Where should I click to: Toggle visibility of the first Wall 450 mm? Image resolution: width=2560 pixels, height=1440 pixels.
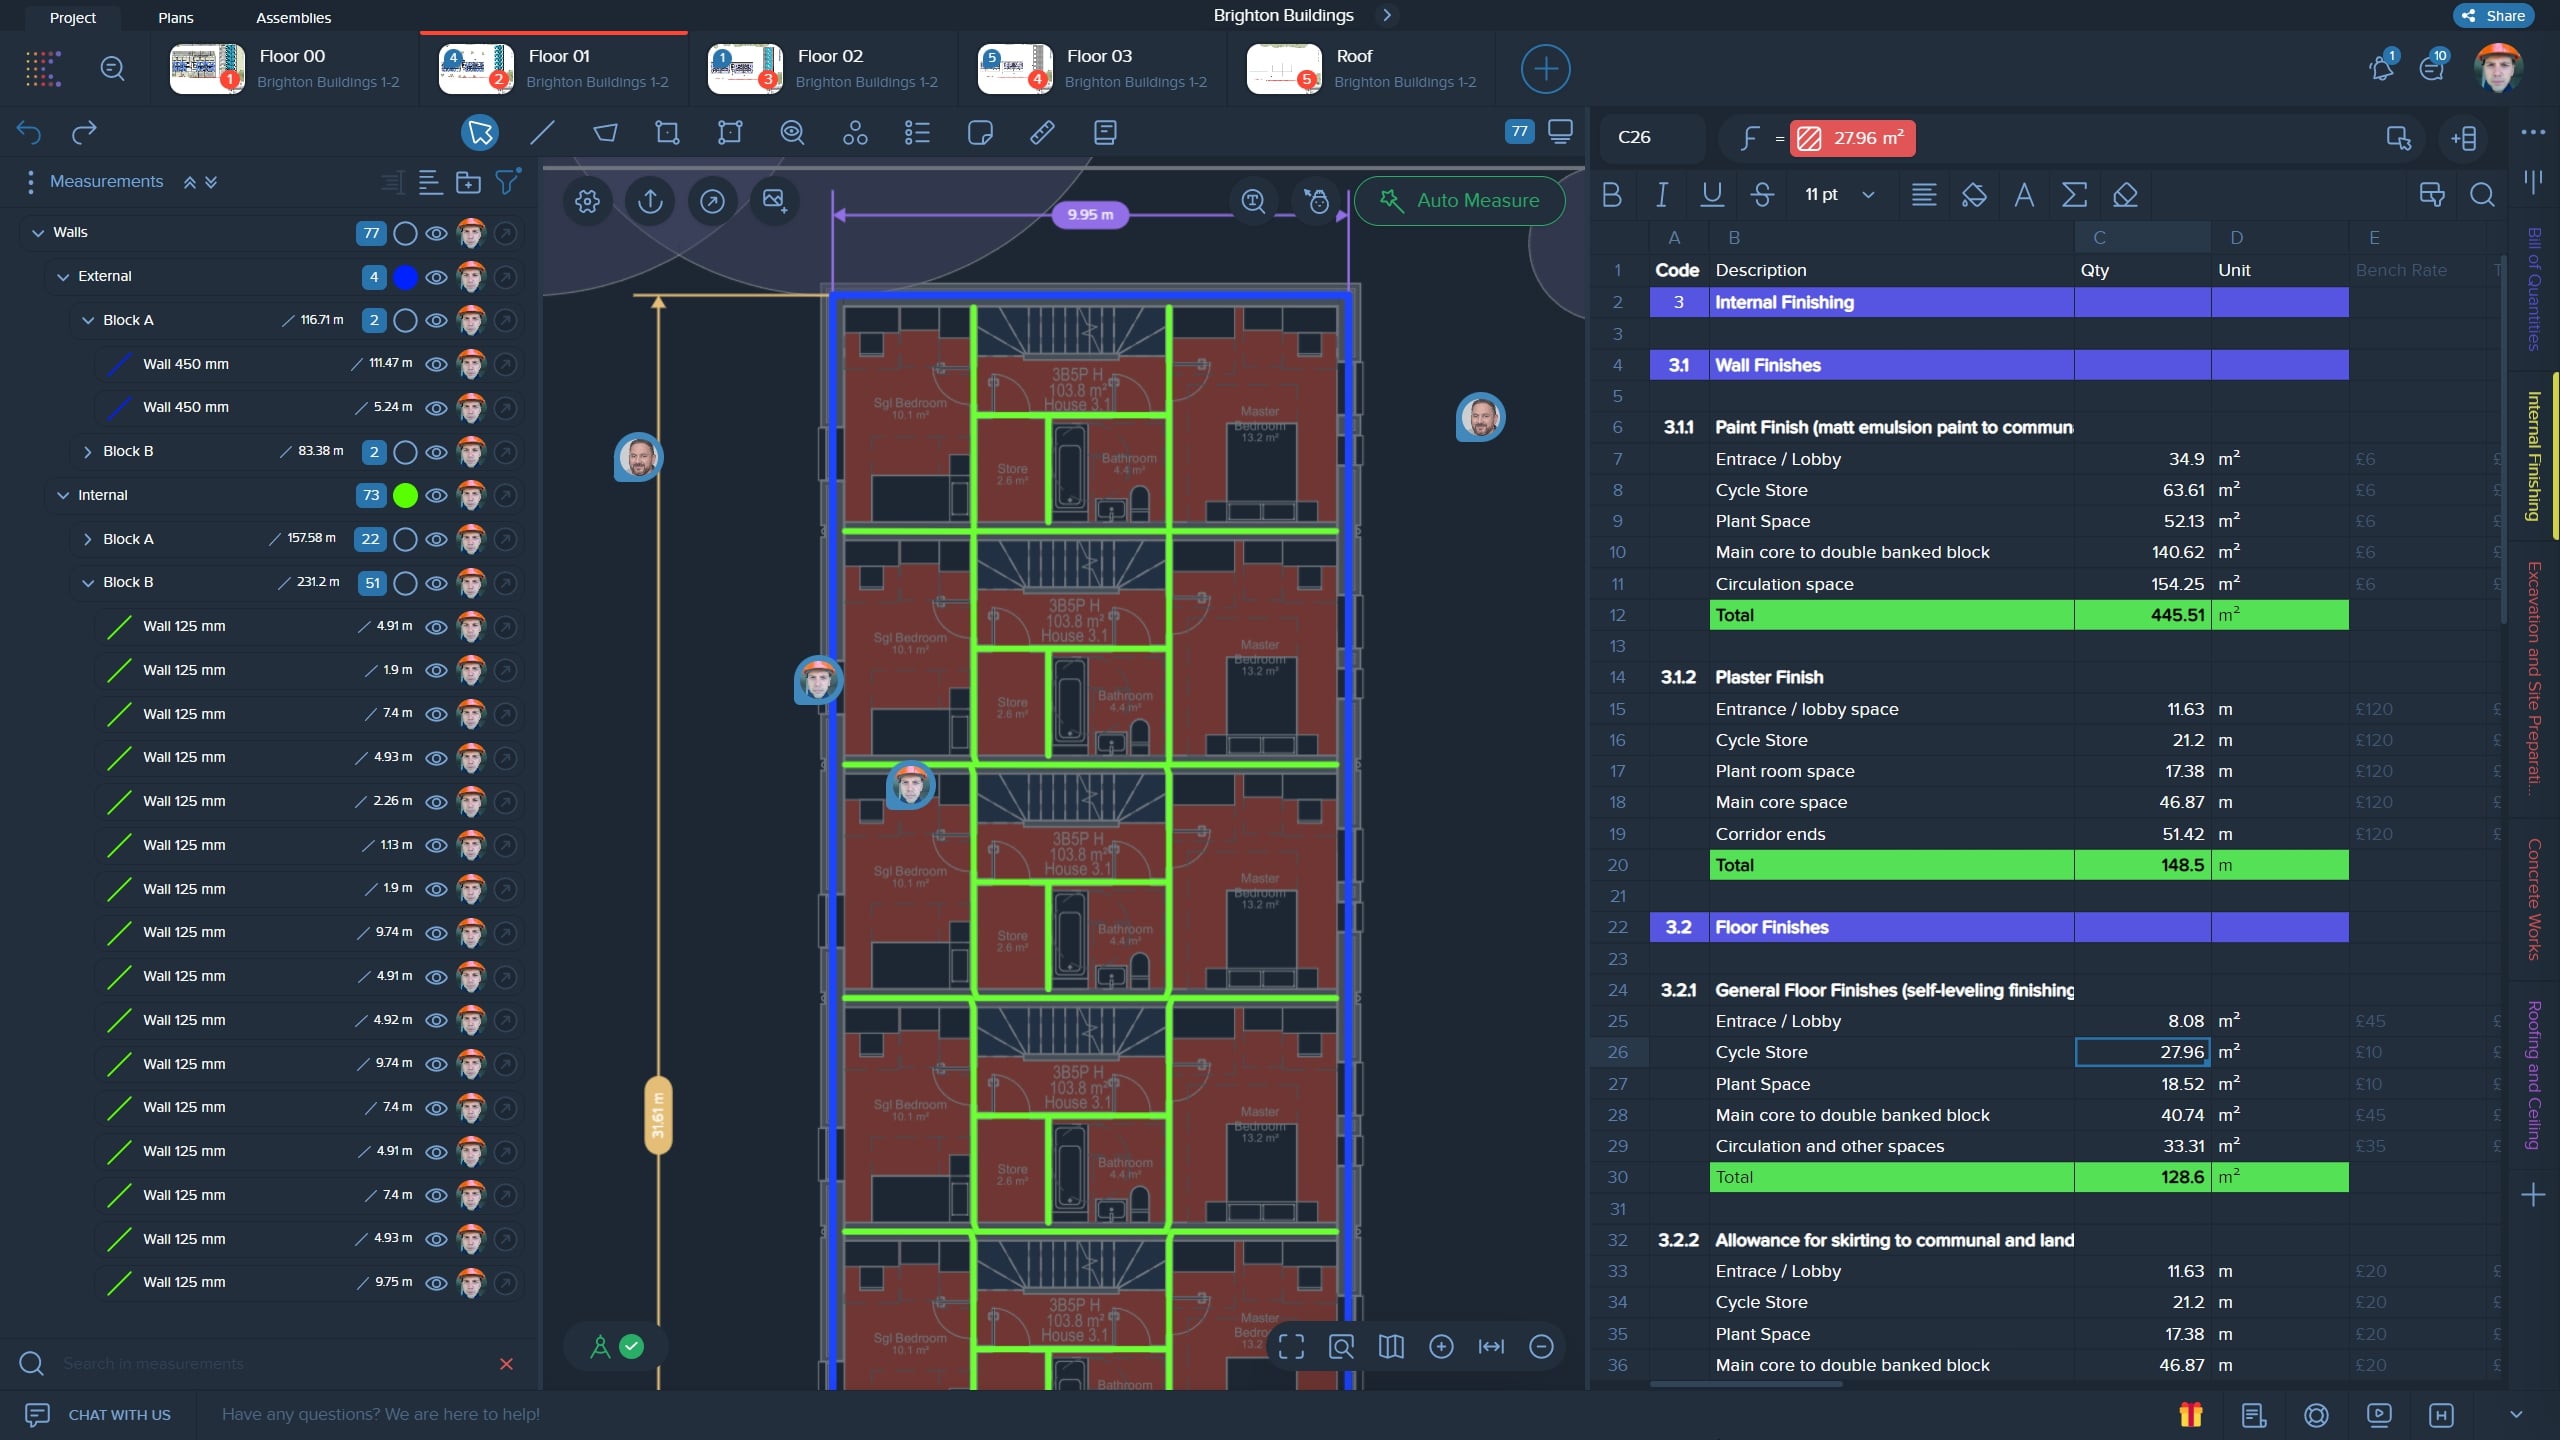(436, 364)
